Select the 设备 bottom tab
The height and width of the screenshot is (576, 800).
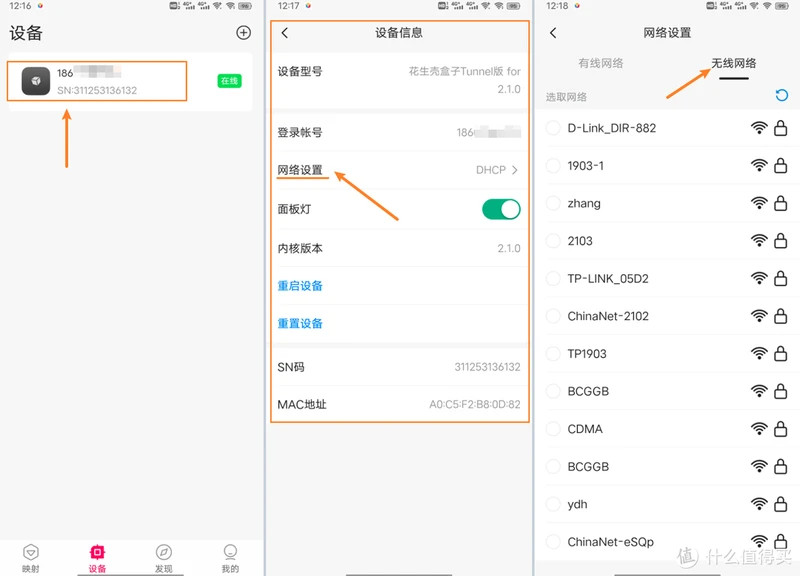pyautogui.click(x=97, y=558)
